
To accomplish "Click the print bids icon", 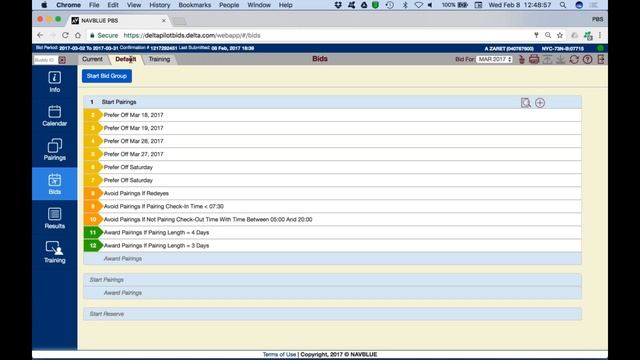I will pos(534,60).
